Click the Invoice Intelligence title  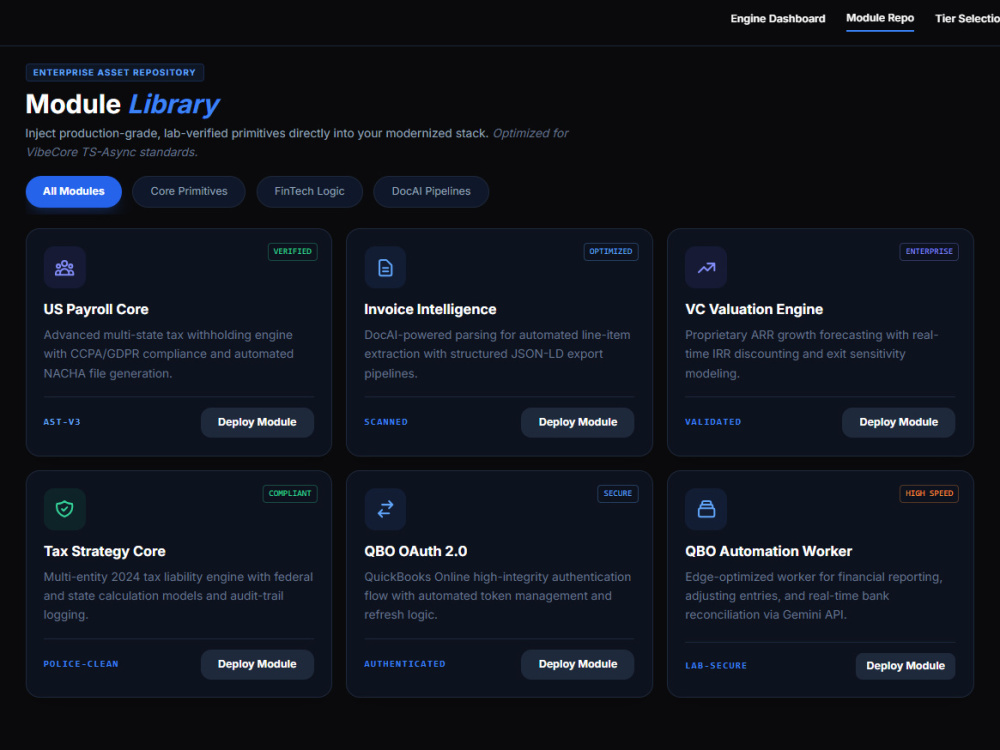pyautogui.click(x=430, y=309)
